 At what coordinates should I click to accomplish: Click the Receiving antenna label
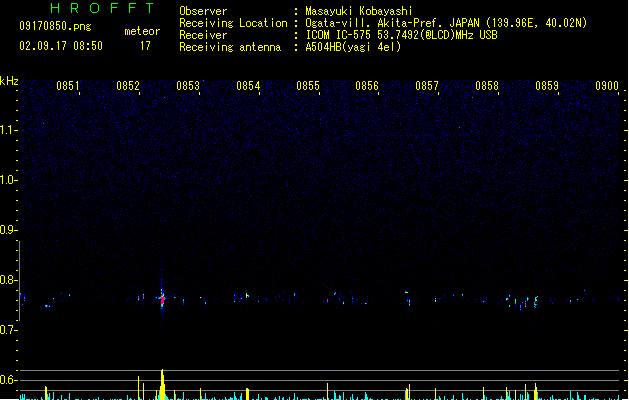pyautogui.click(x=230, y=47)
